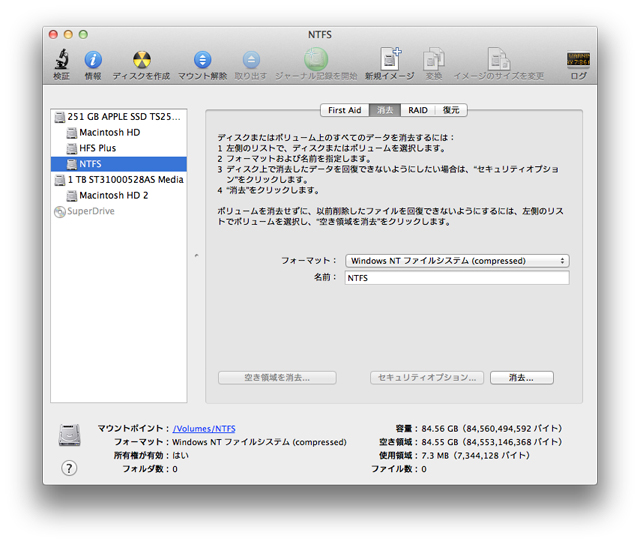The width and height of the screenshot is (640, 544).
Task: Click the NTFS volume icon in the sidebar
Action: pos(72,164)
